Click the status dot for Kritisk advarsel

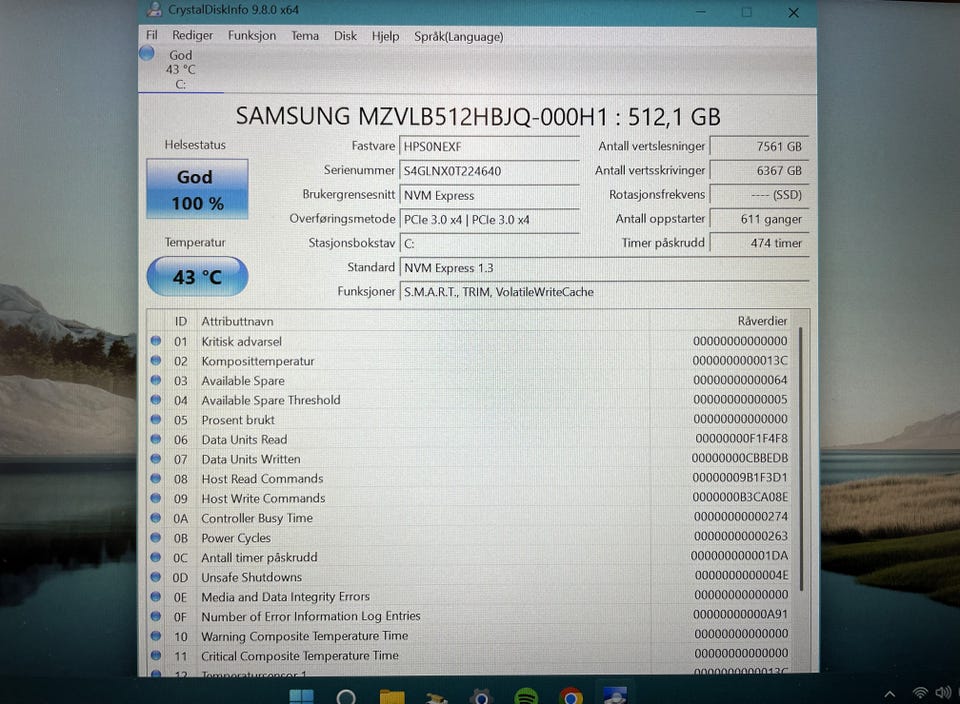tap(156, 341)
